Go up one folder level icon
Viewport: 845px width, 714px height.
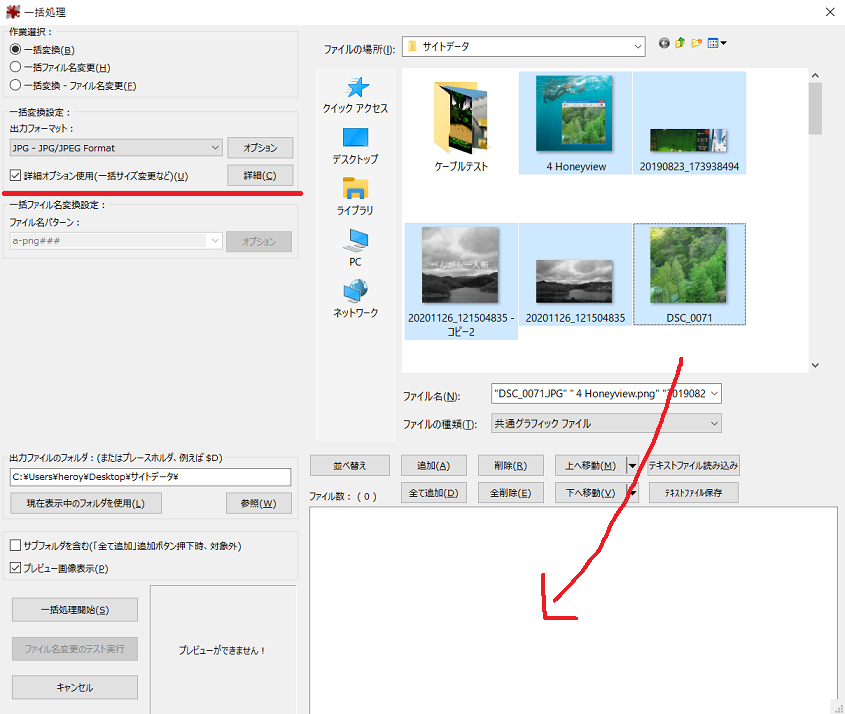[680, 43]
